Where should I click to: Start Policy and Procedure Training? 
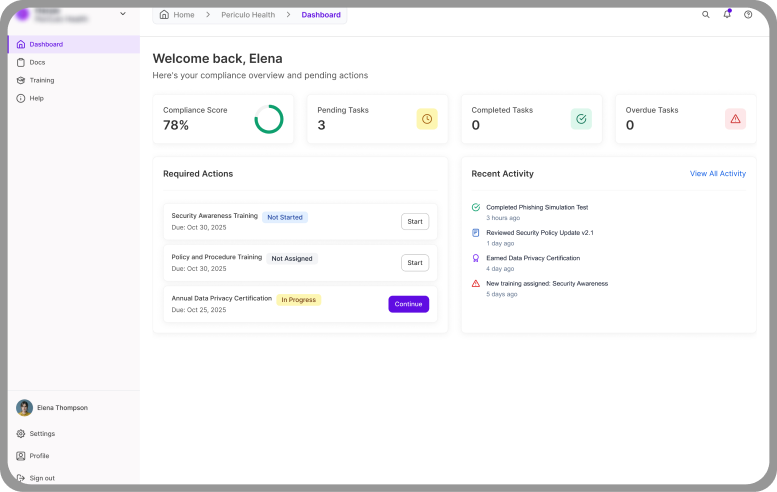(414, 263)
